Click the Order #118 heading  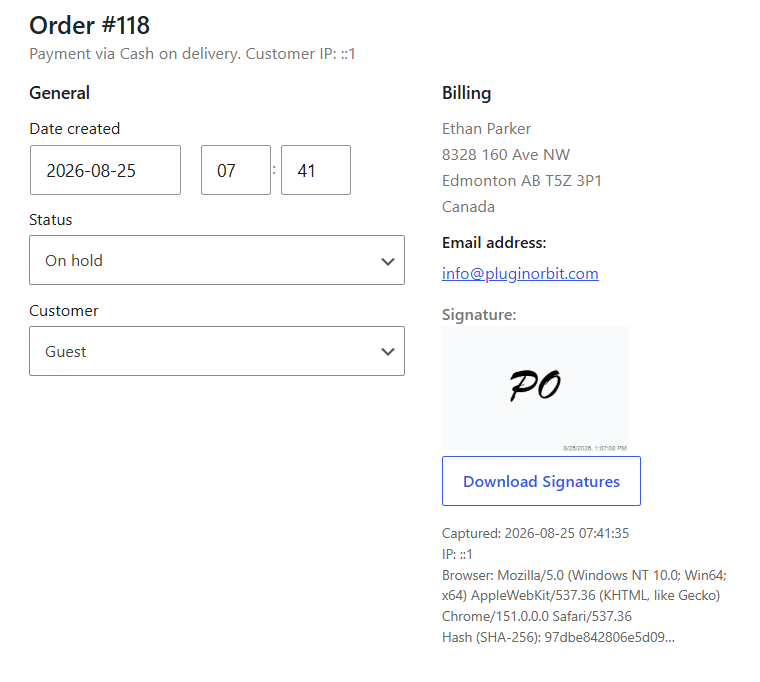click(89, 25)
